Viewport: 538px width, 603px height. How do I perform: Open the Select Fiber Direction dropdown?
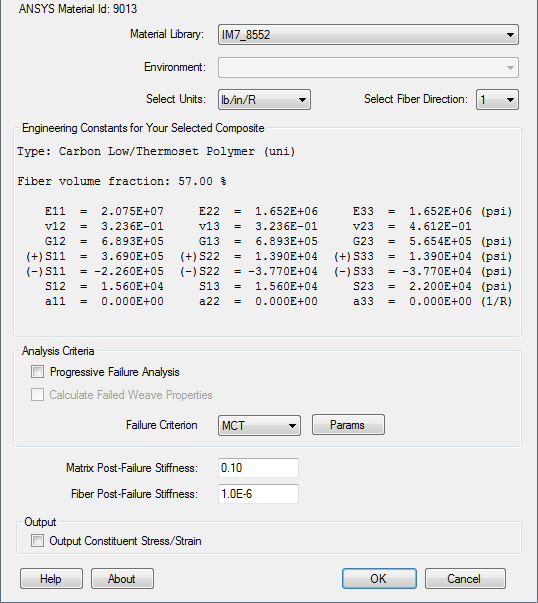pyautogui.click(x=497, y=100)
